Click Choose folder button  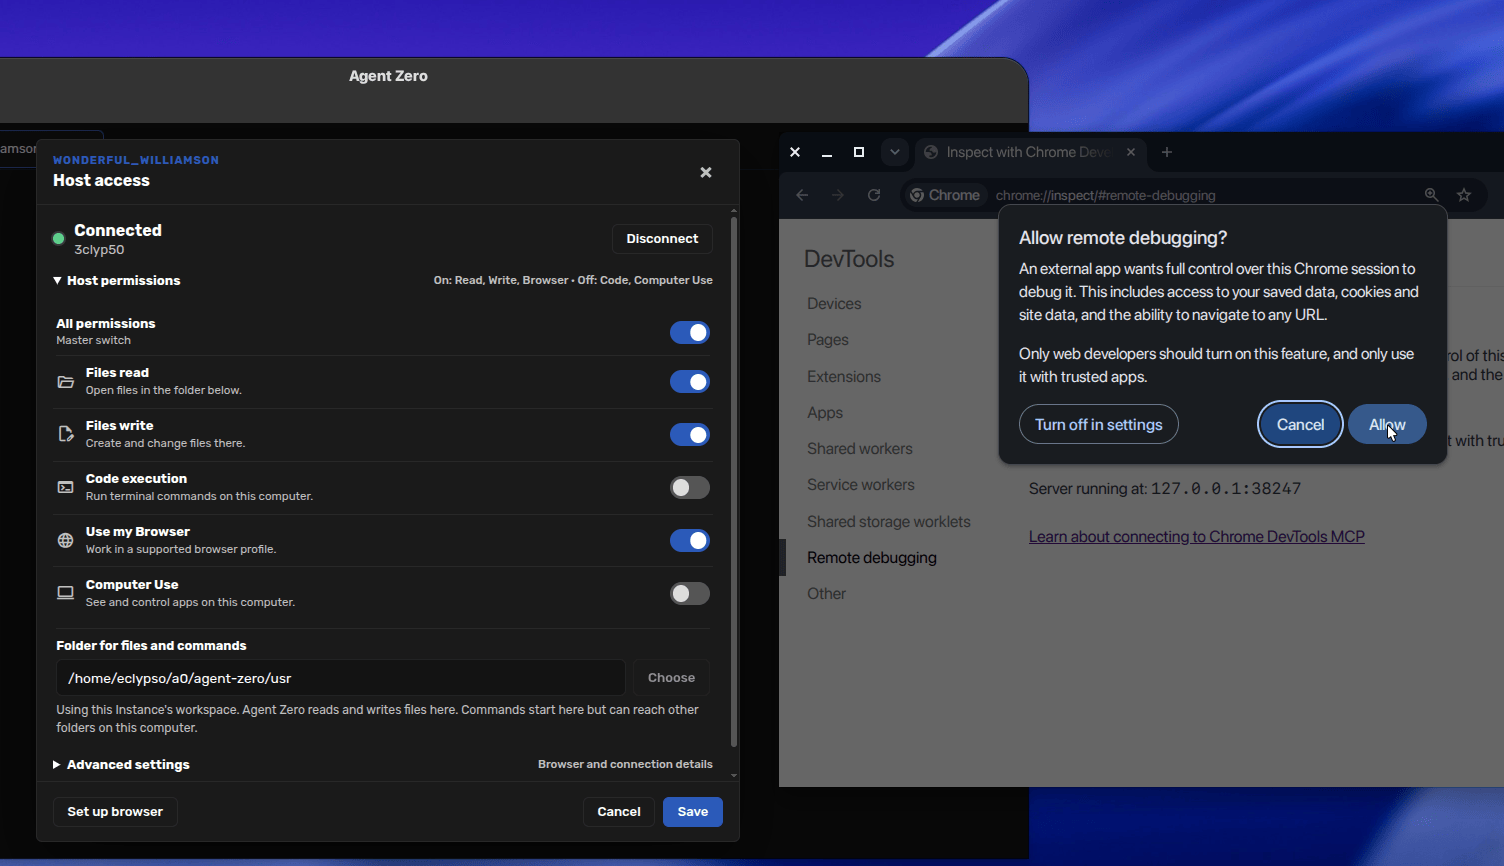point(671,678)
